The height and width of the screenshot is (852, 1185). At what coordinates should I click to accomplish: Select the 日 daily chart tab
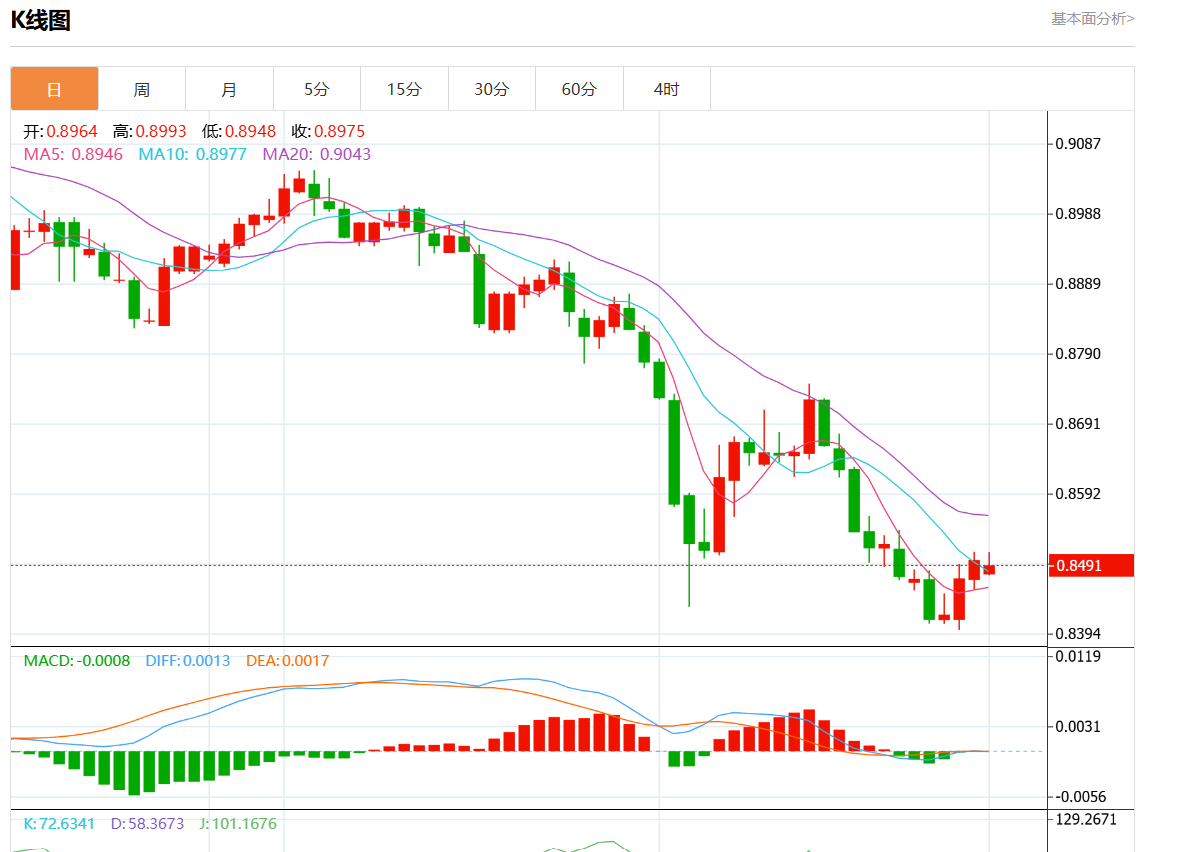[x=54, y=89]
